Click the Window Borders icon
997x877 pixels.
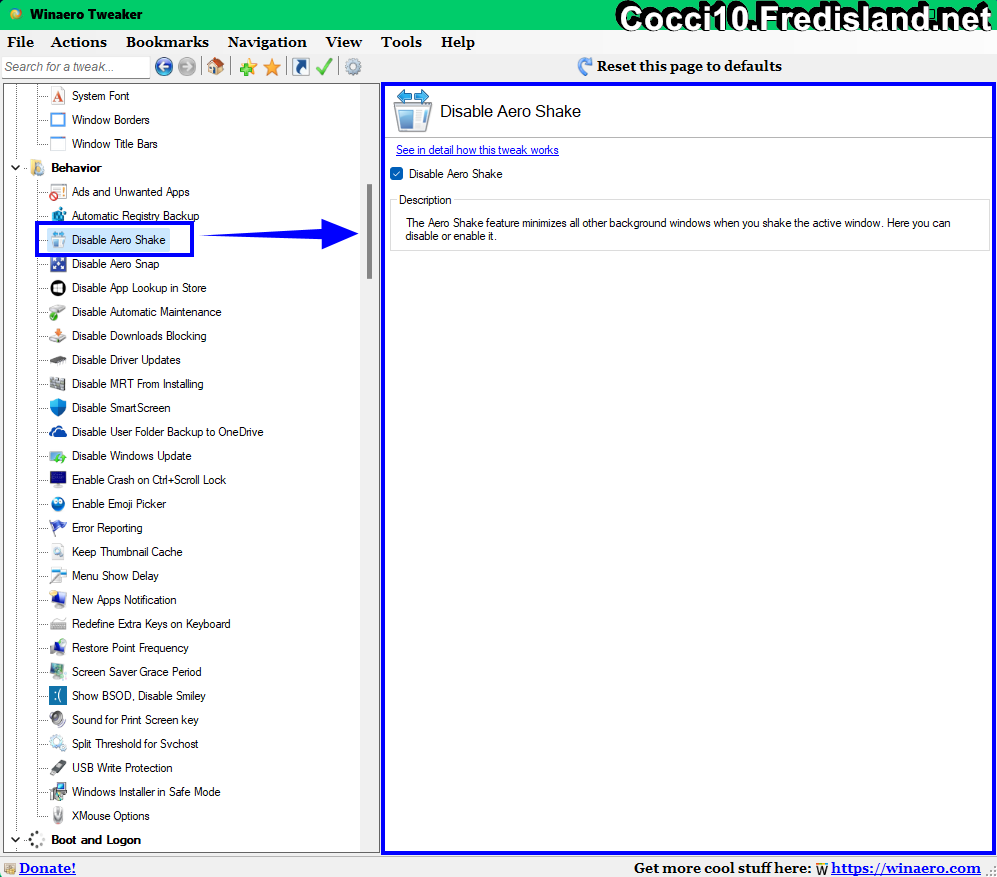click(58, 120)
